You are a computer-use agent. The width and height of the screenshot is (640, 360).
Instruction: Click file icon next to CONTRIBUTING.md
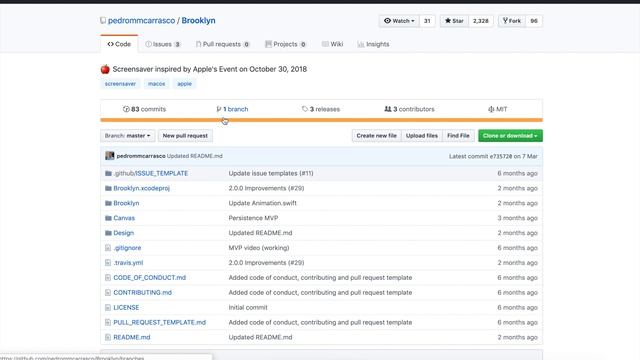(x=108, y=293)
